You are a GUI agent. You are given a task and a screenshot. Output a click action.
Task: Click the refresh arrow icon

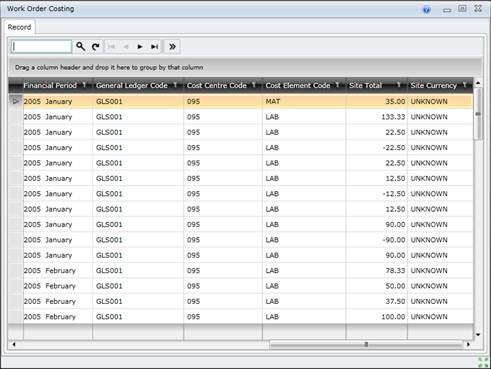pyautogui.click(x=96, y=47)
